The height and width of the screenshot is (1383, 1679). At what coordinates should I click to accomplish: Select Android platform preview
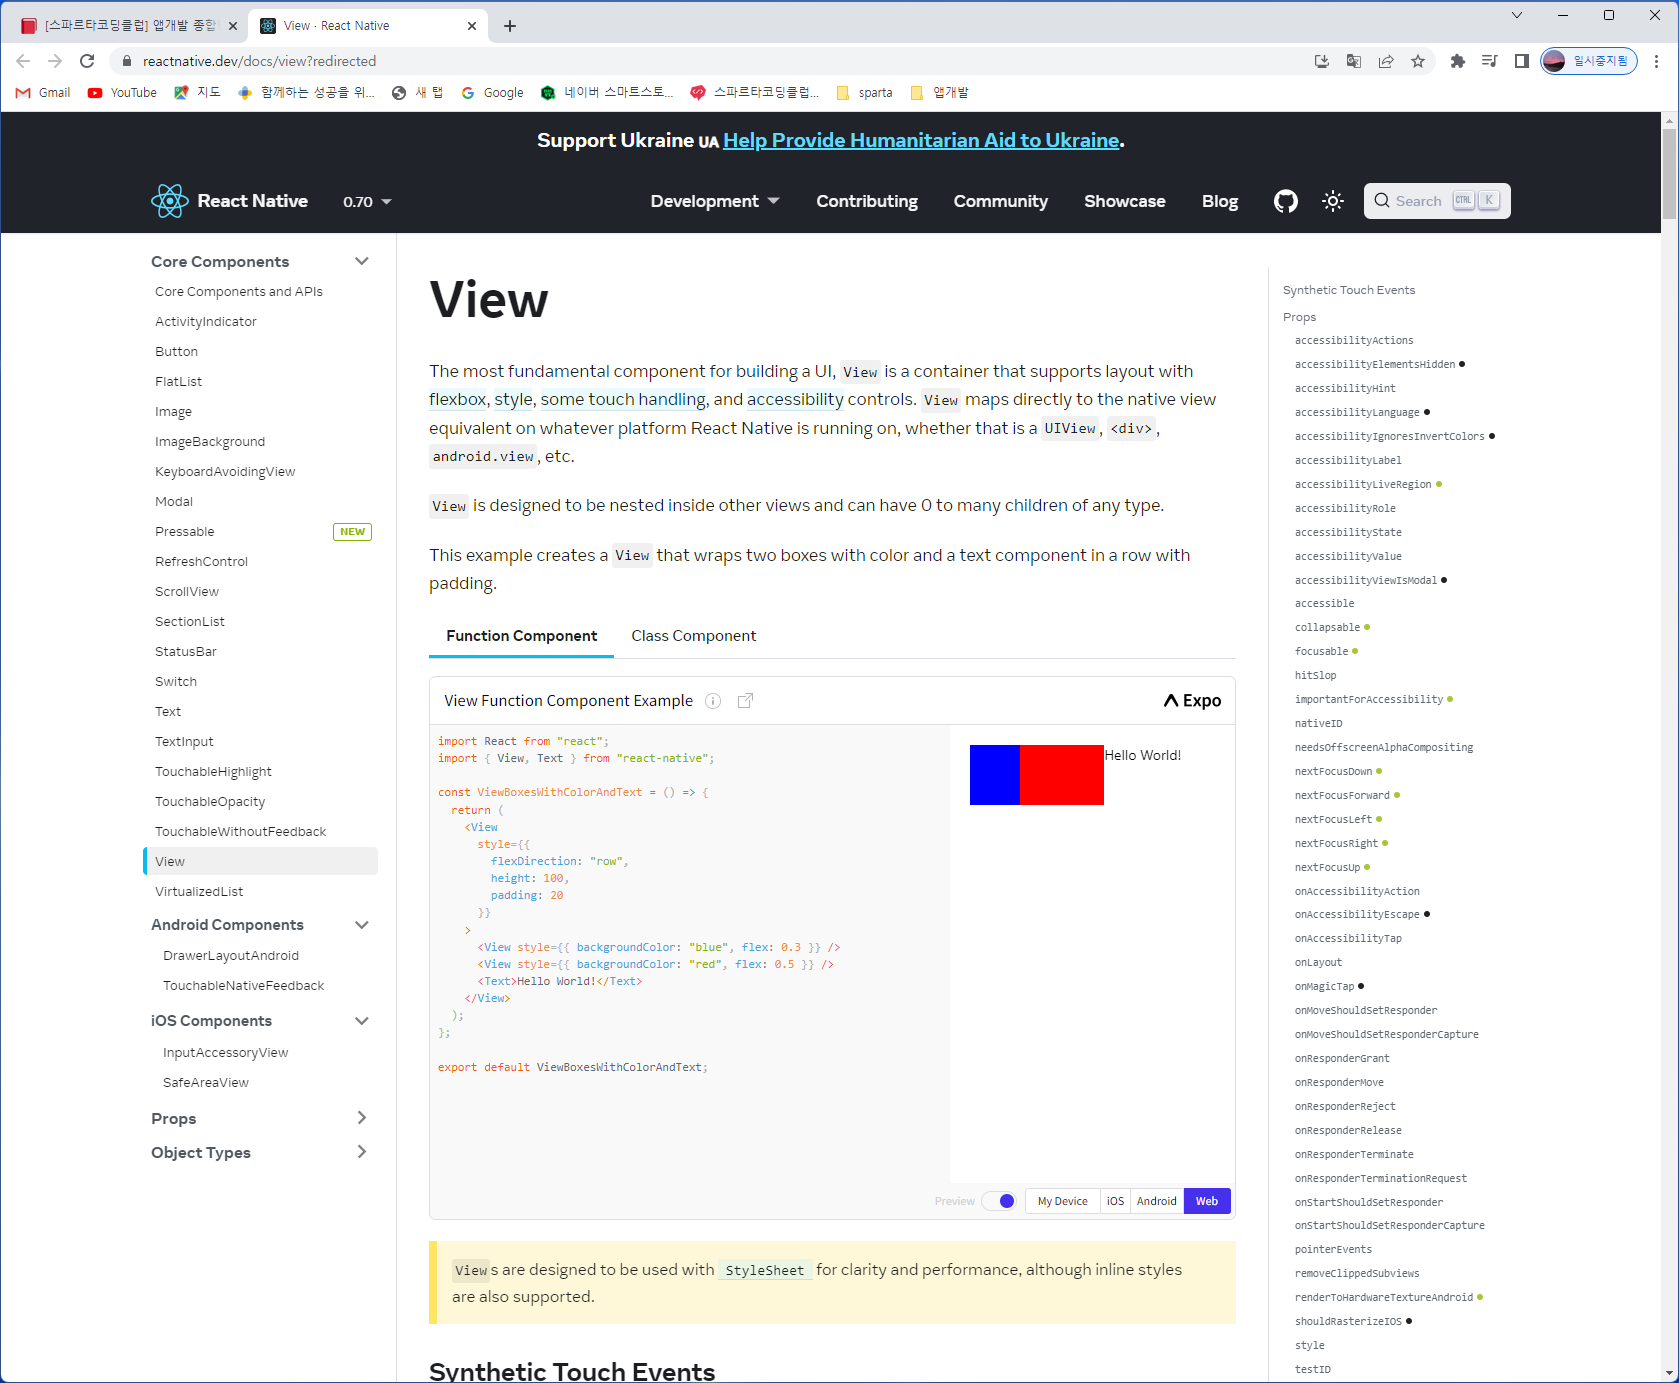coord(1157,1201)
